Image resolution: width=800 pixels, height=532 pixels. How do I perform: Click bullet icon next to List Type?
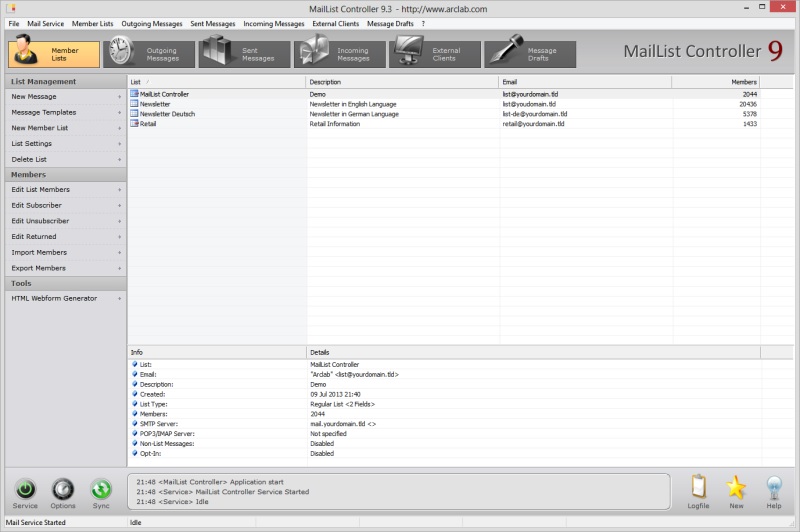pos(135,403)
